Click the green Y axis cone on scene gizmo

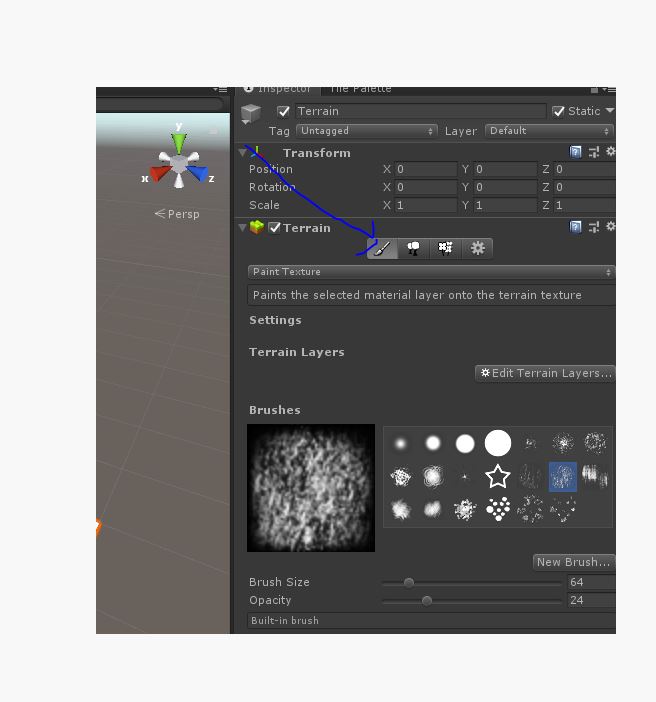click(x=179, y=143)
